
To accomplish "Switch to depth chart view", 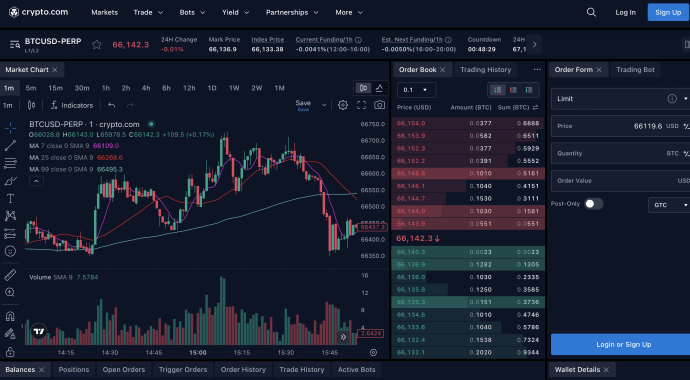I will (379, 88).
